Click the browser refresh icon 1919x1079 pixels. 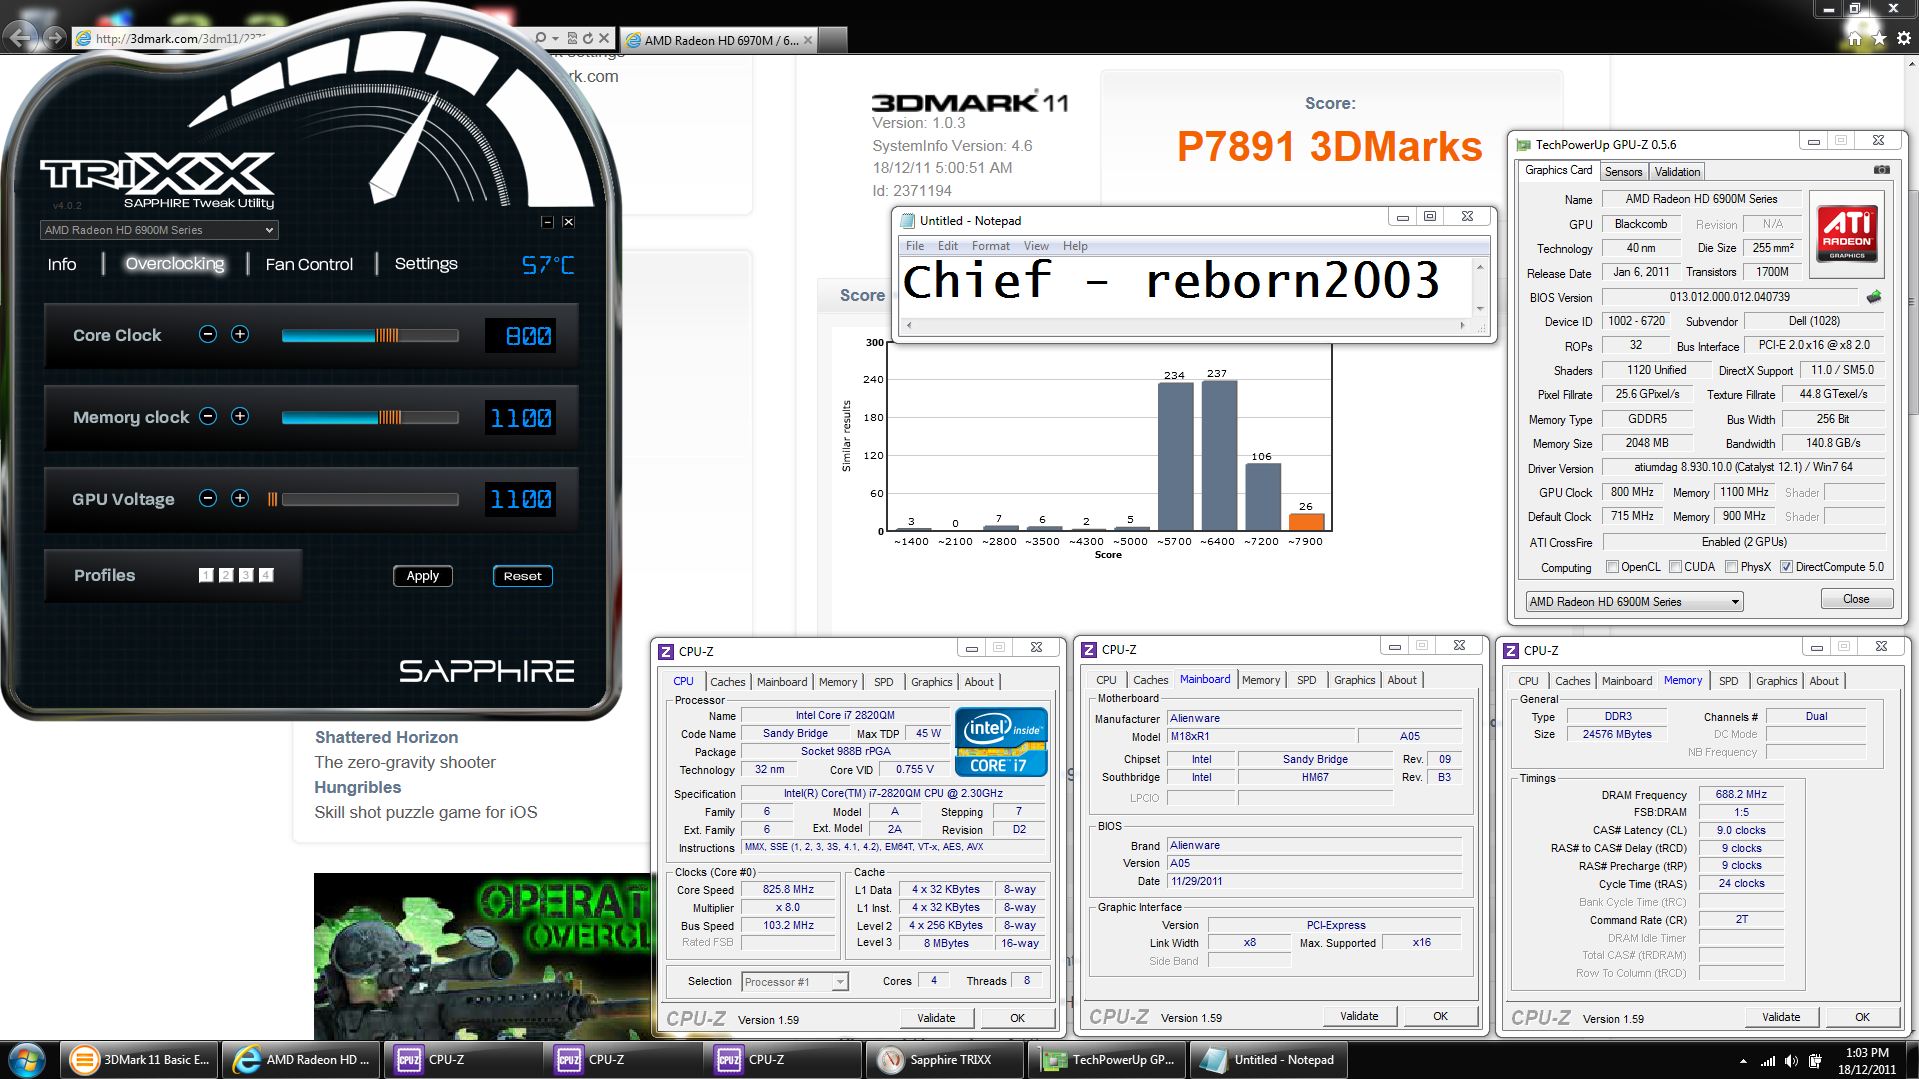(x=588, y=38)
